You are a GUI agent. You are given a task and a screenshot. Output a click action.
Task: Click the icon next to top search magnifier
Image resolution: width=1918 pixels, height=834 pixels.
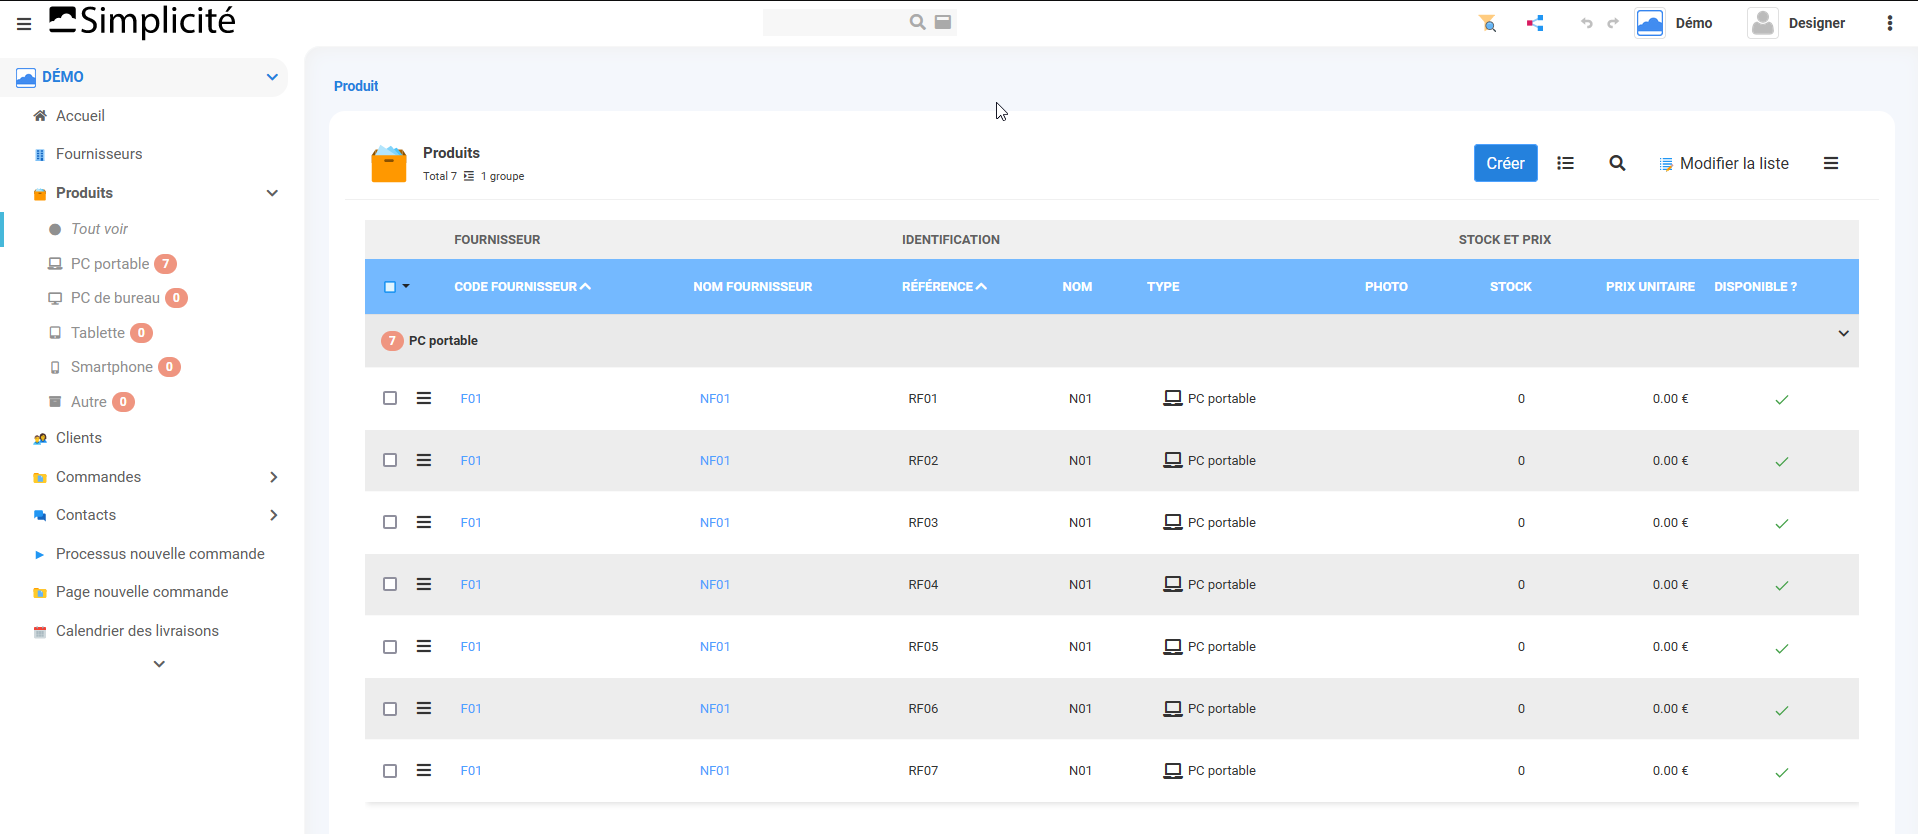943,22
